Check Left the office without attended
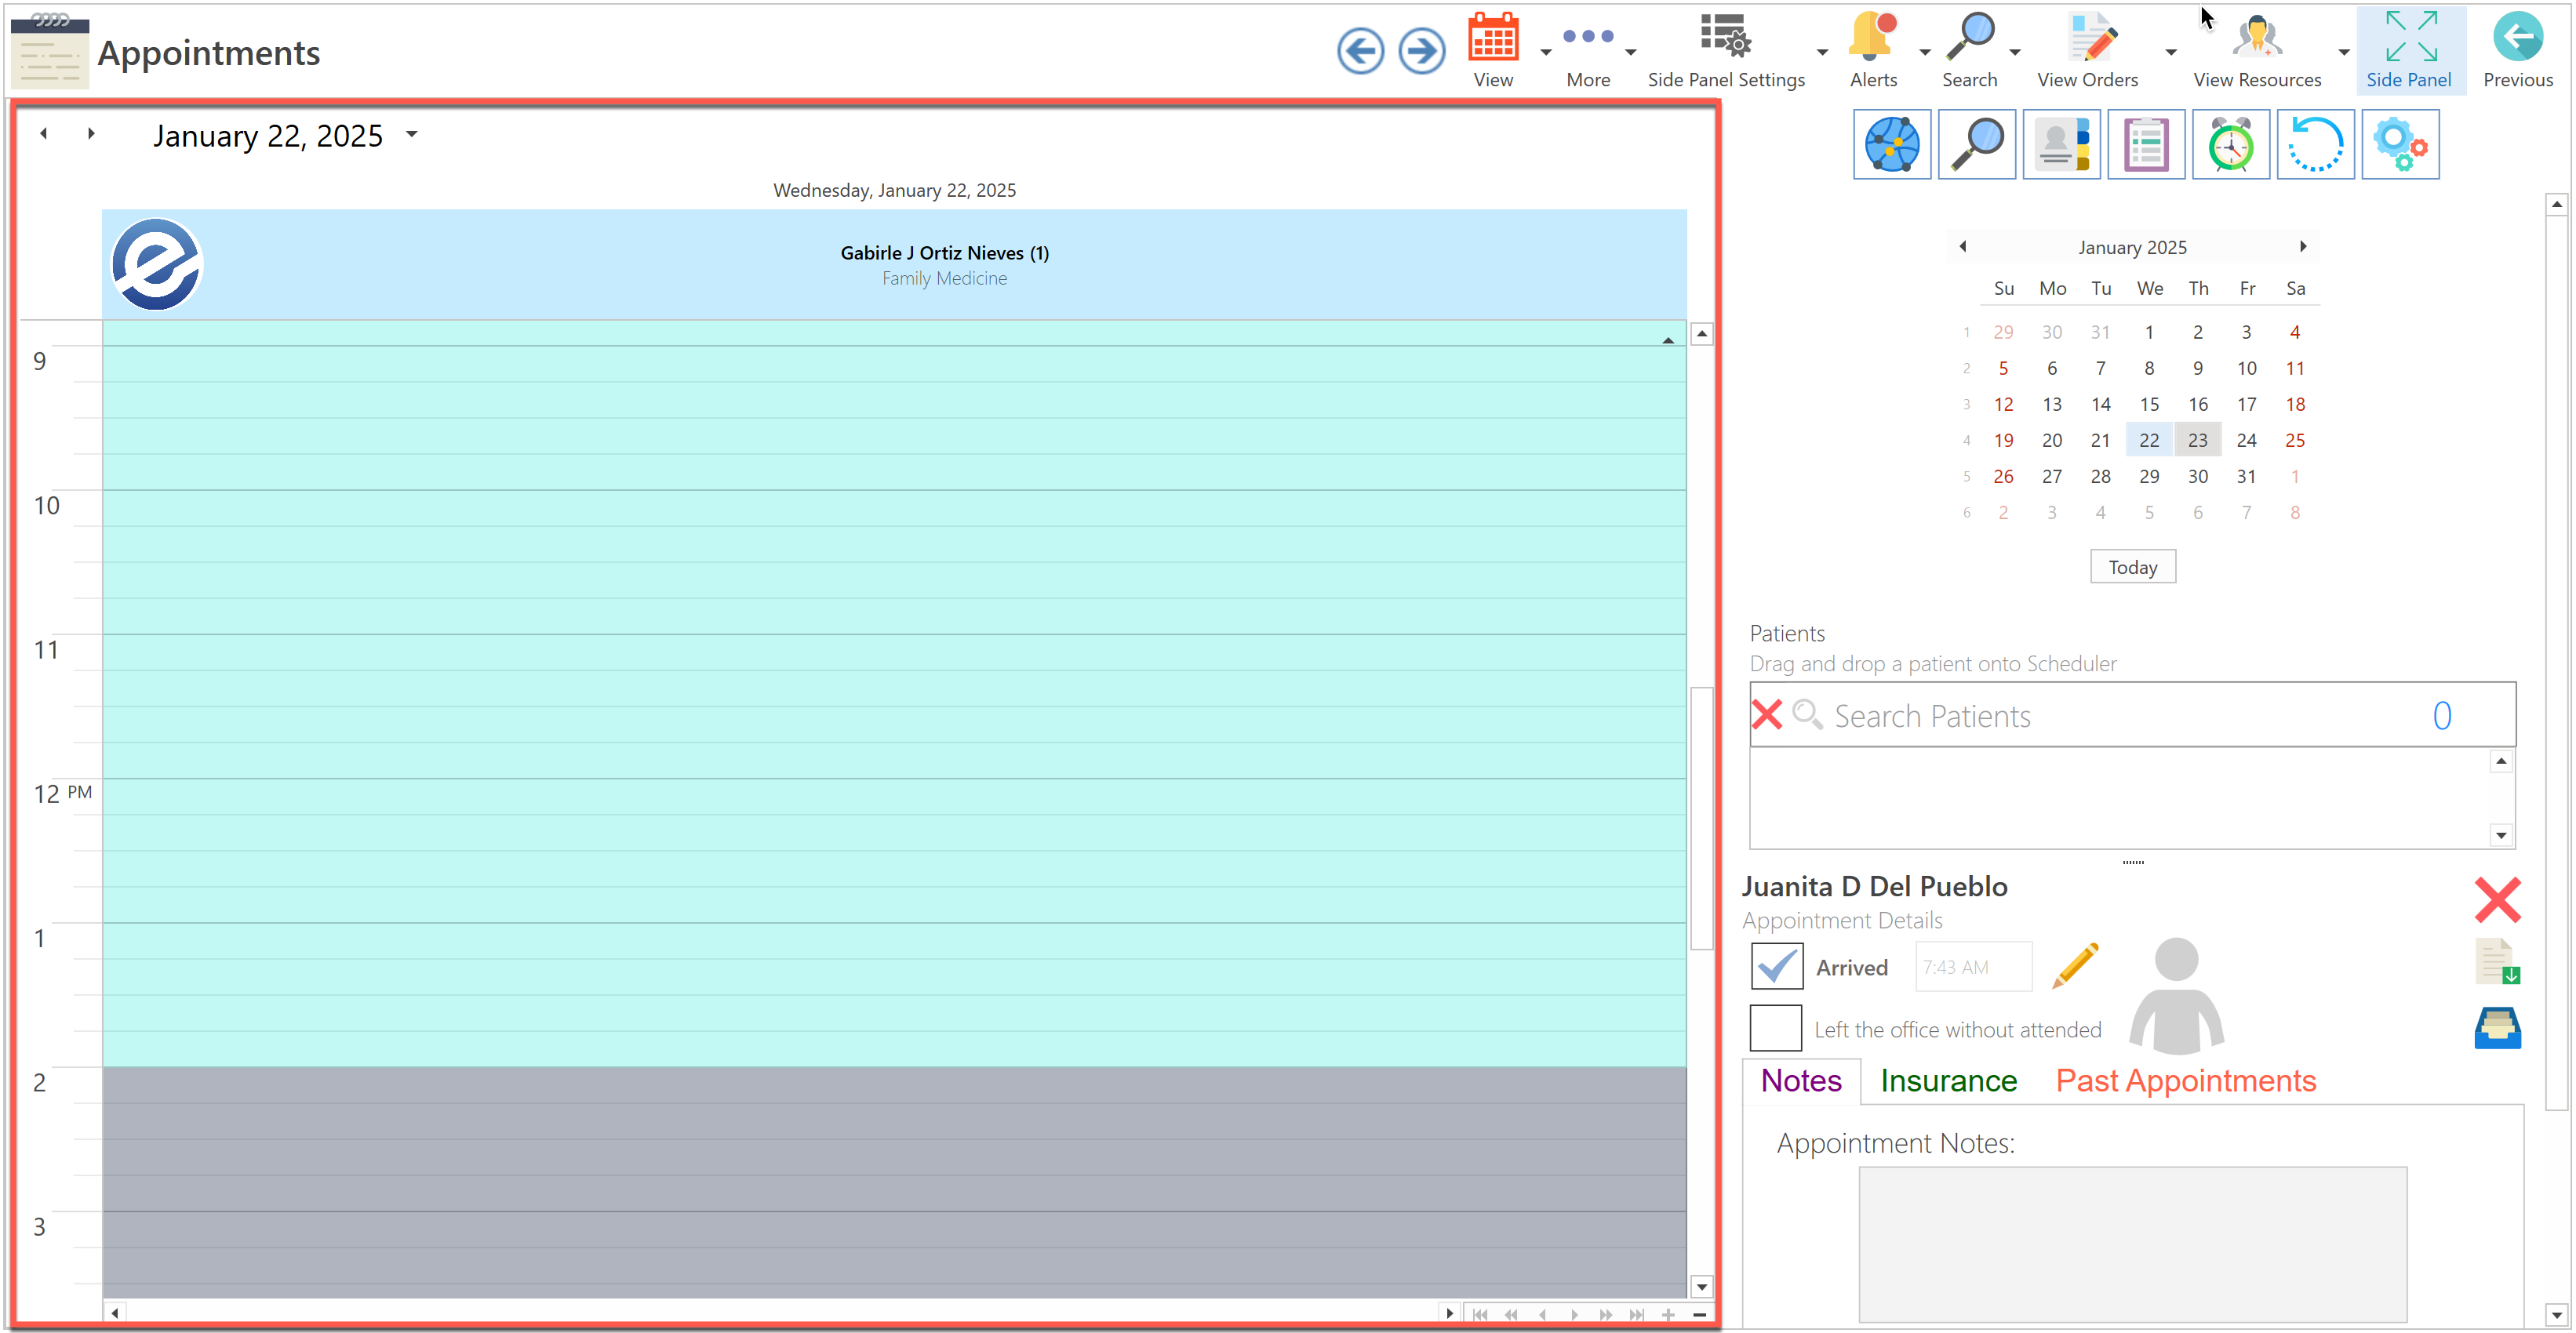This screenshot has width=2576, height=1333. tap(1776, 1029)
